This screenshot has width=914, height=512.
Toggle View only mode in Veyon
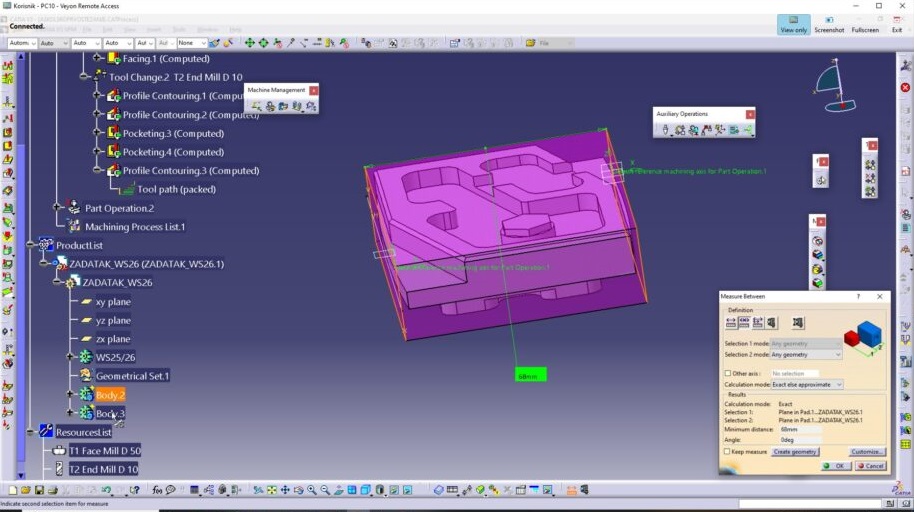coord(793,24)
